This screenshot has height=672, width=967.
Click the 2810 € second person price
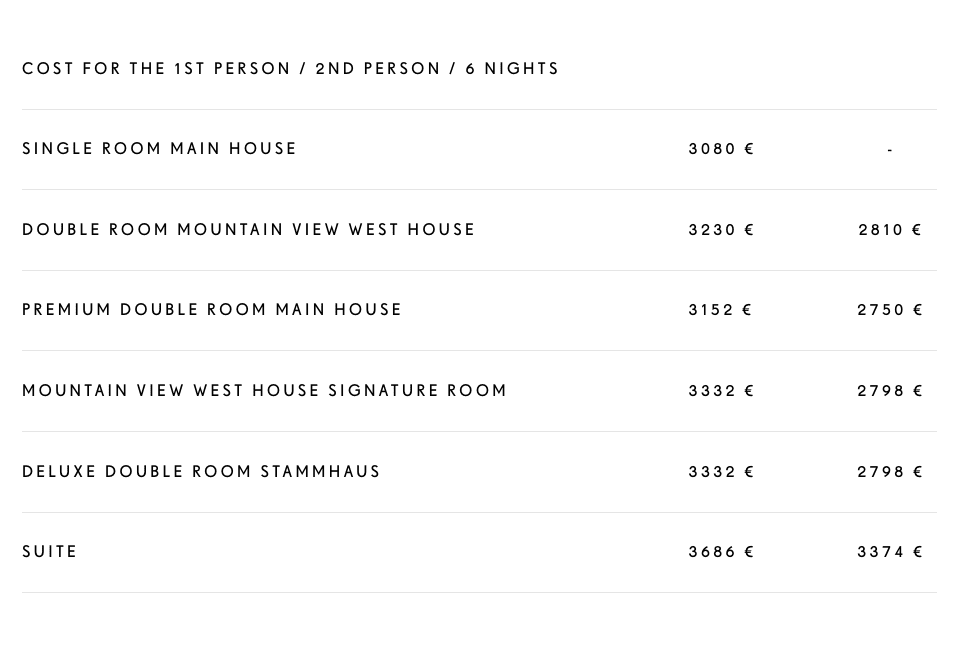tap(889, 230)
